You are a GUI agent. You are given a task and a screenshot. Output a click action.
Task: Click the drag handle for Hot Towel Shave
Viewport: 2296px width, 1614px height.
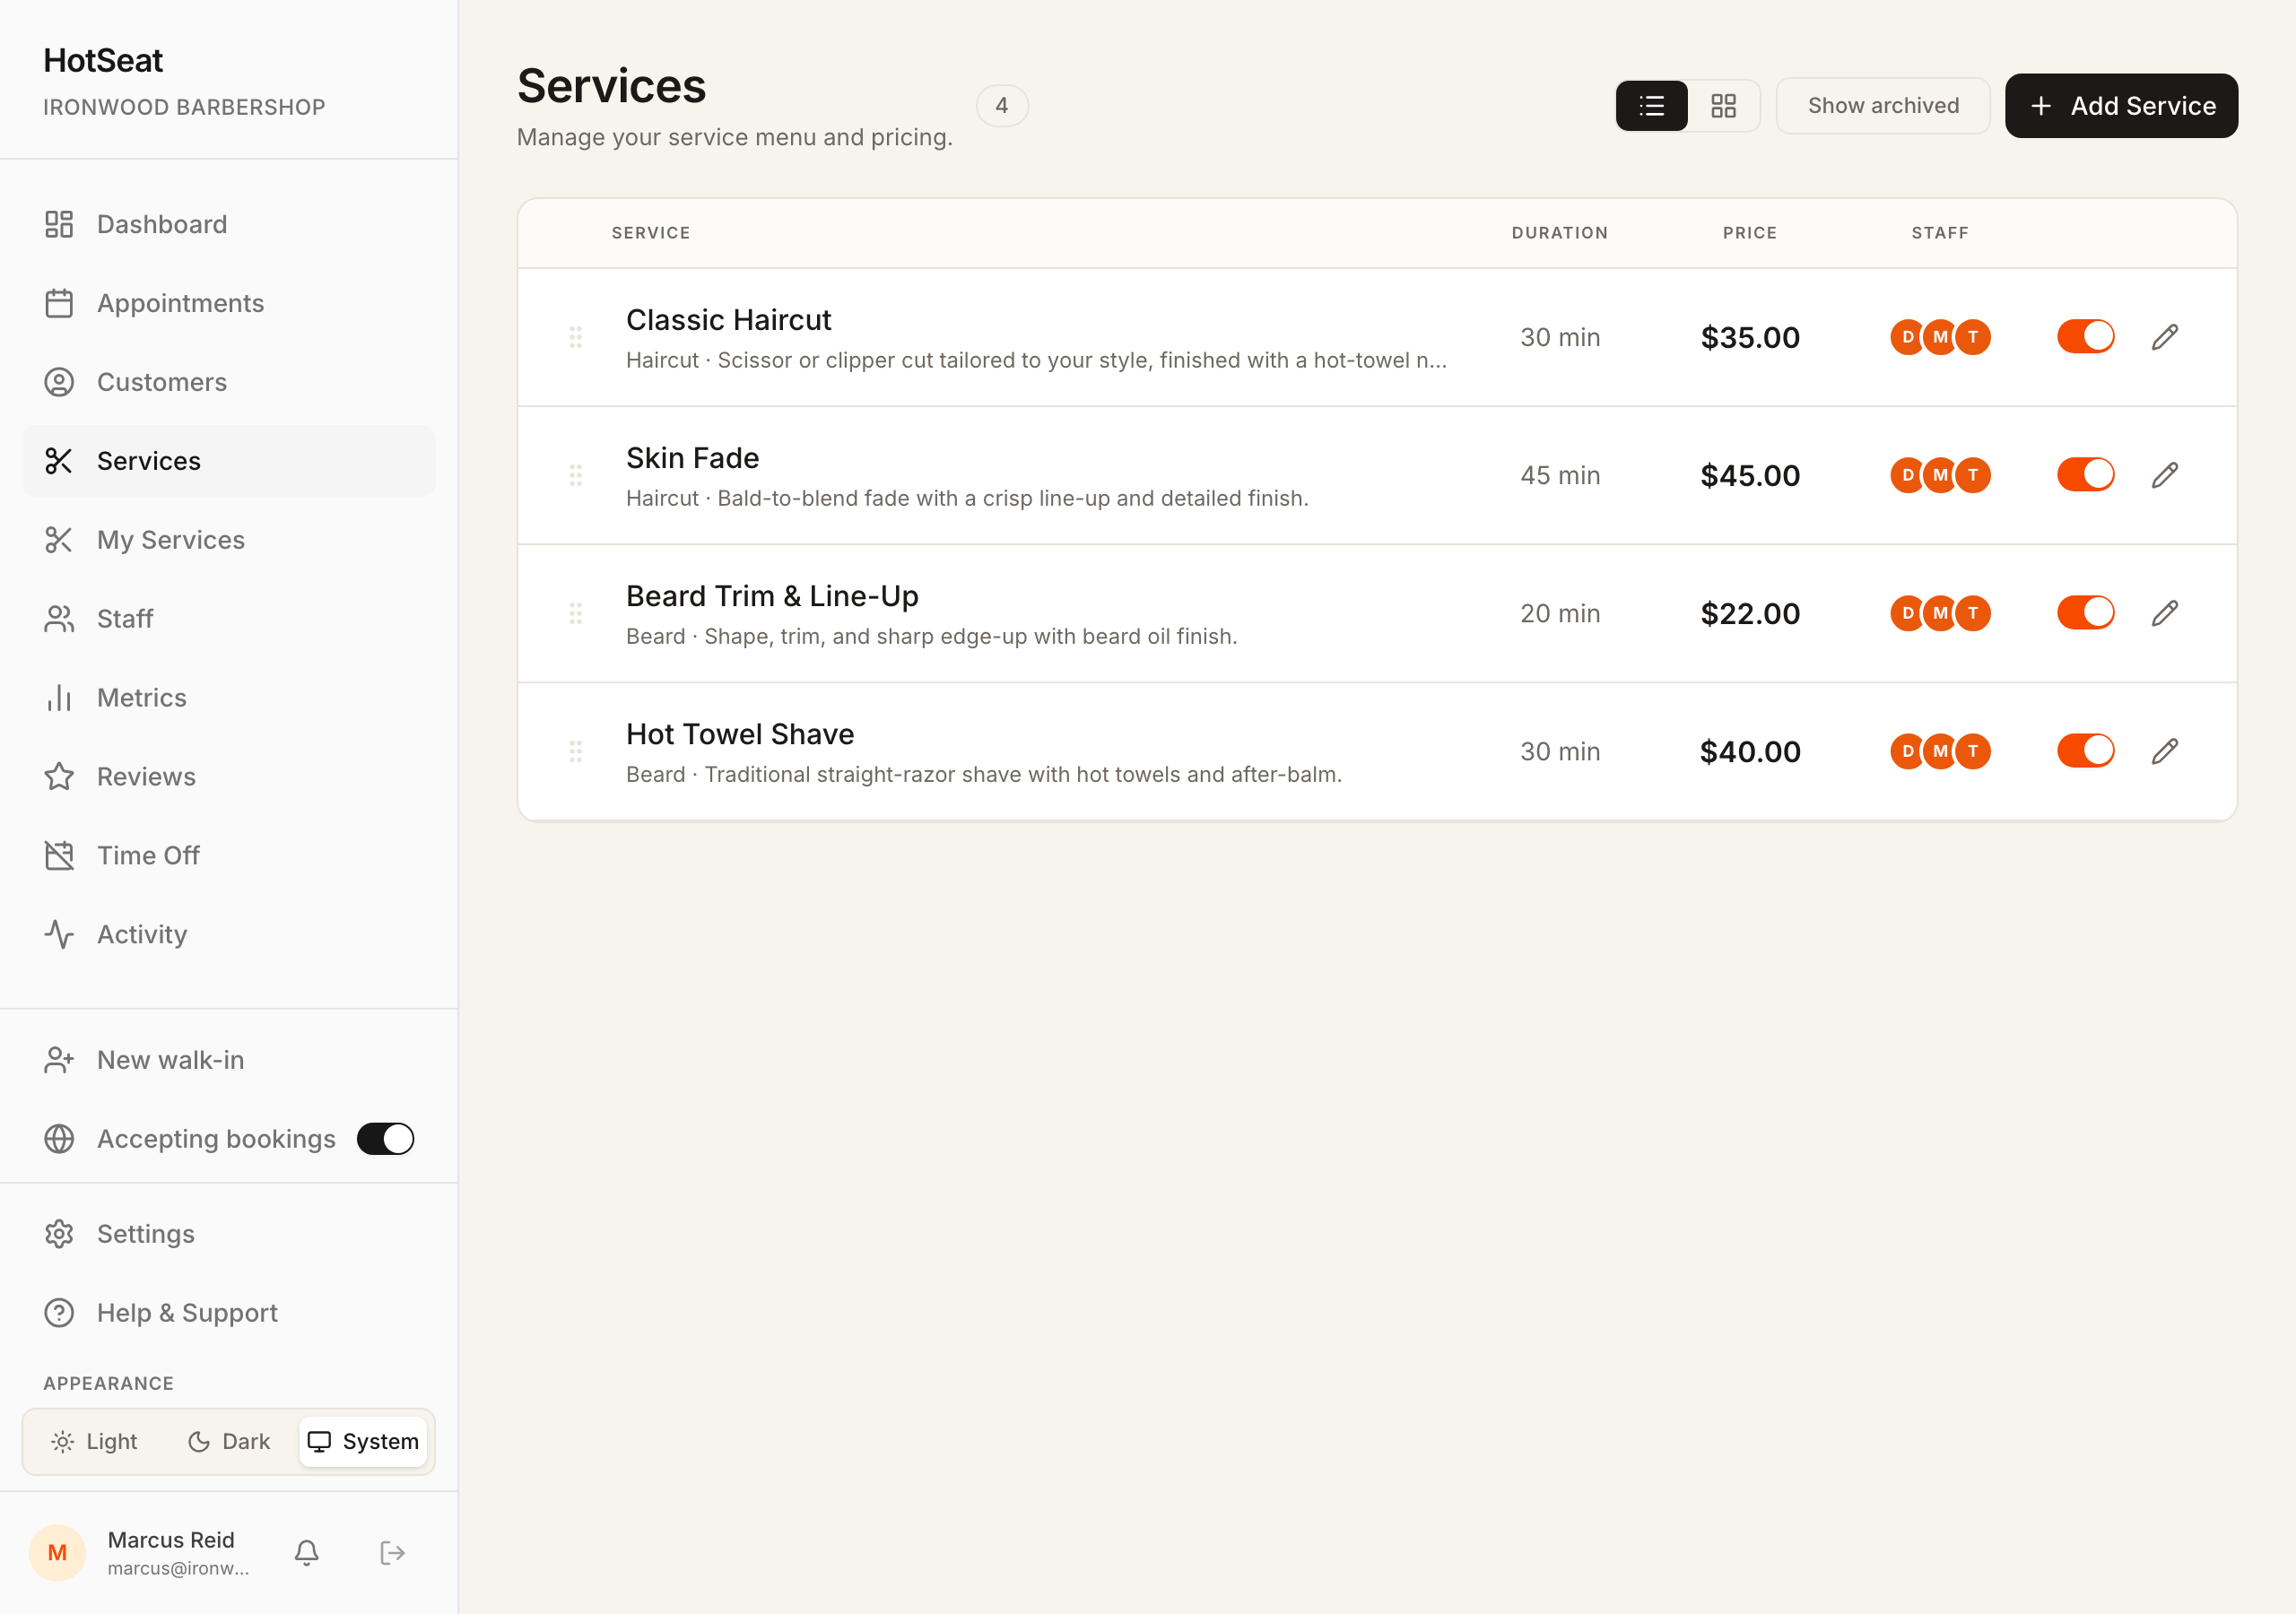coord(576,751)
